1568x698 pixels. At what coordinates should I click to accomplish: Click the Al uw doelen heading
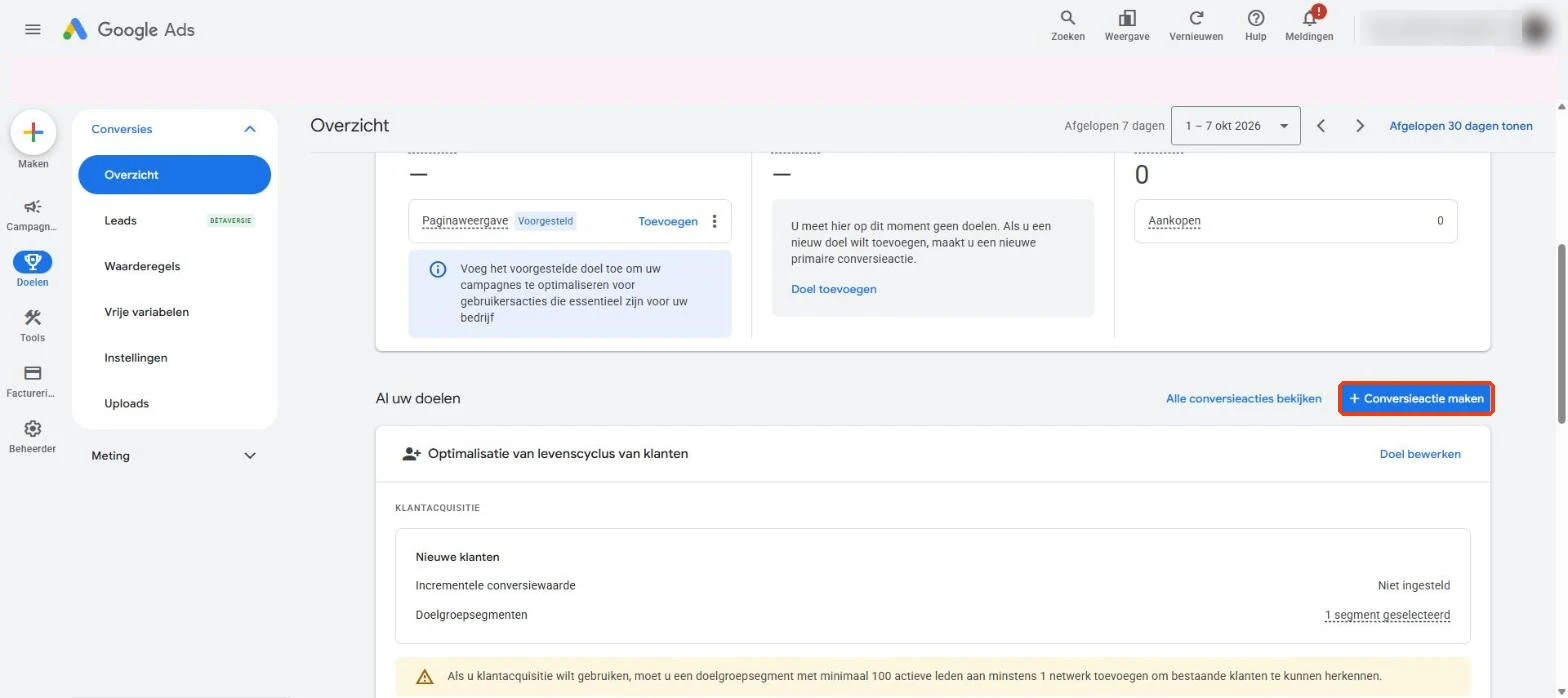[x=418, y=398]
